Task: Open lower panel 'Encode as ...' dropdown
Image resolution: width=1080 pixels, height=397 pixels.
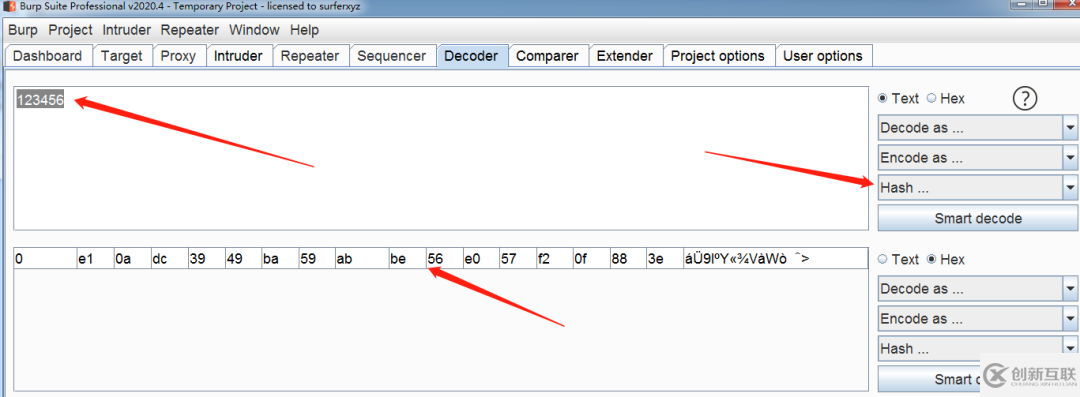Action: coord(978,318)
